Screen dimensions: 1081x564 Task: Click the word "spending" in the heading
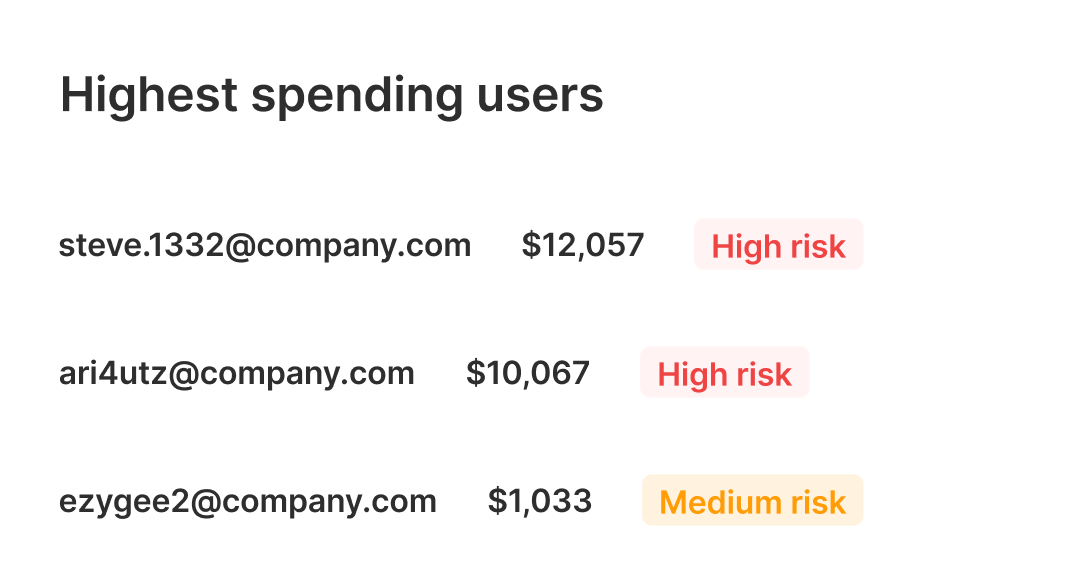[x=356, y=98]
